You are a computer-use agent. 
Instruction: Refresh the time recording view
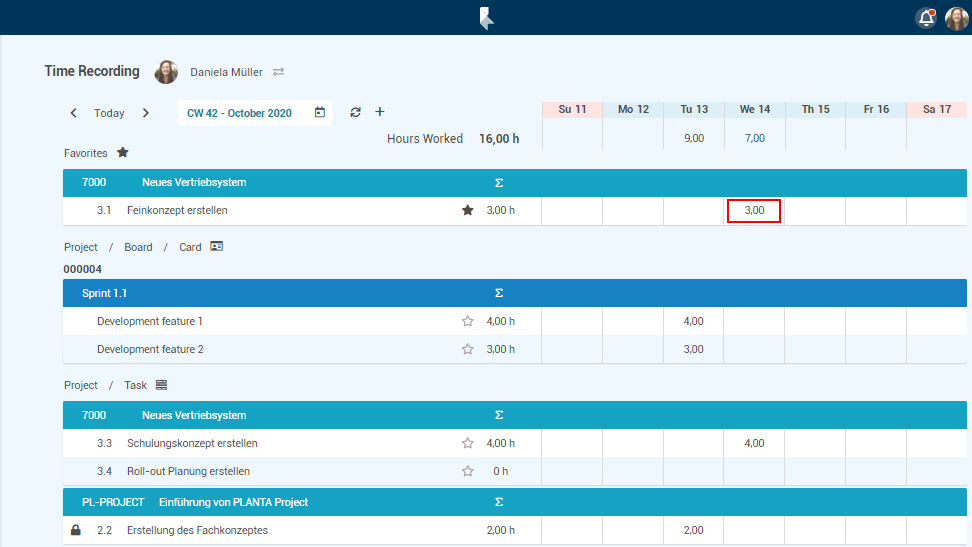(355, 113)
